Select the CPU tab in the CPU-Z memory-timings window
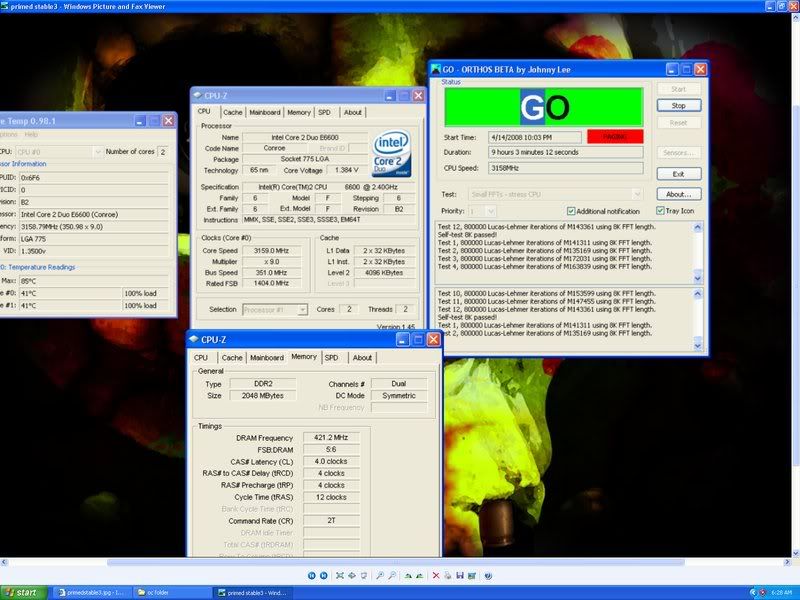This screenshot has width=800, height=600. pos(201,358)
